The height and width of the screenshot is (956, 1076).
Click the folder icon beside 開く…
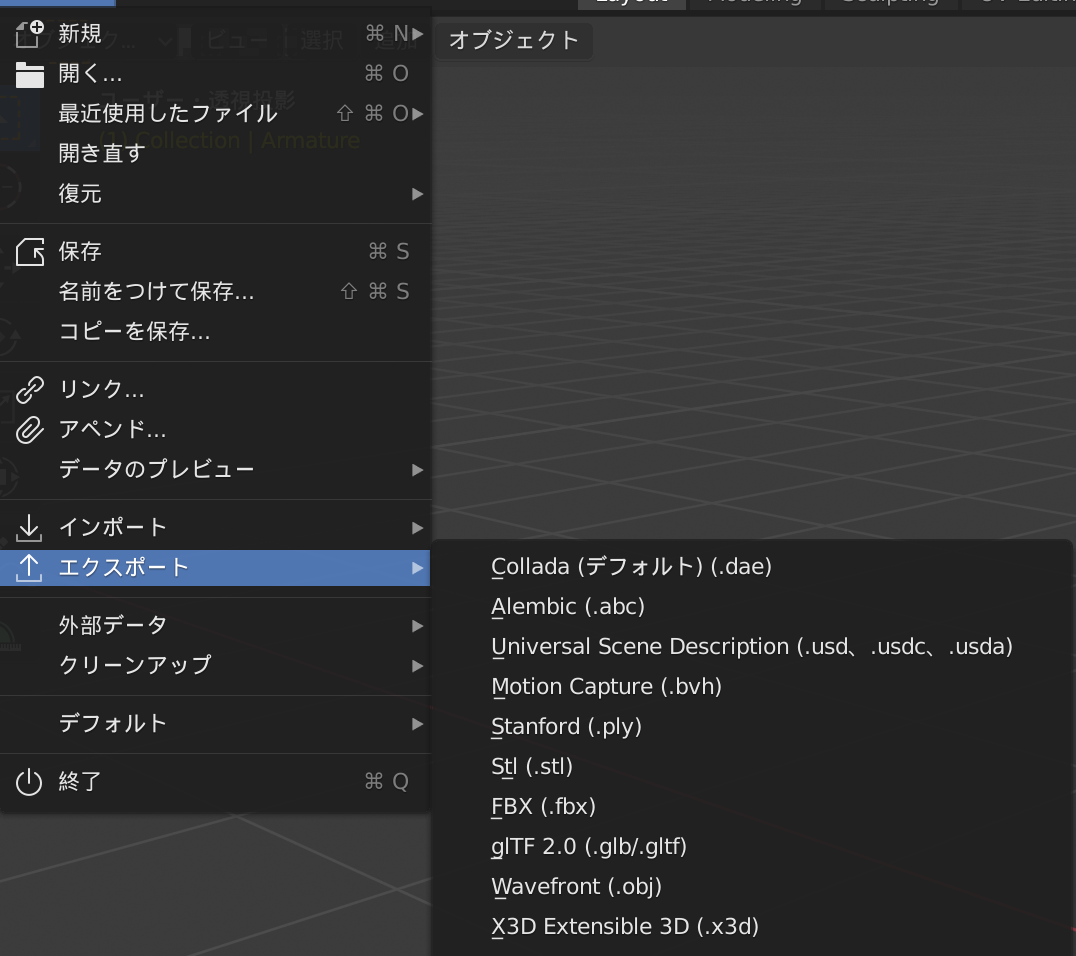pos(30,74)
